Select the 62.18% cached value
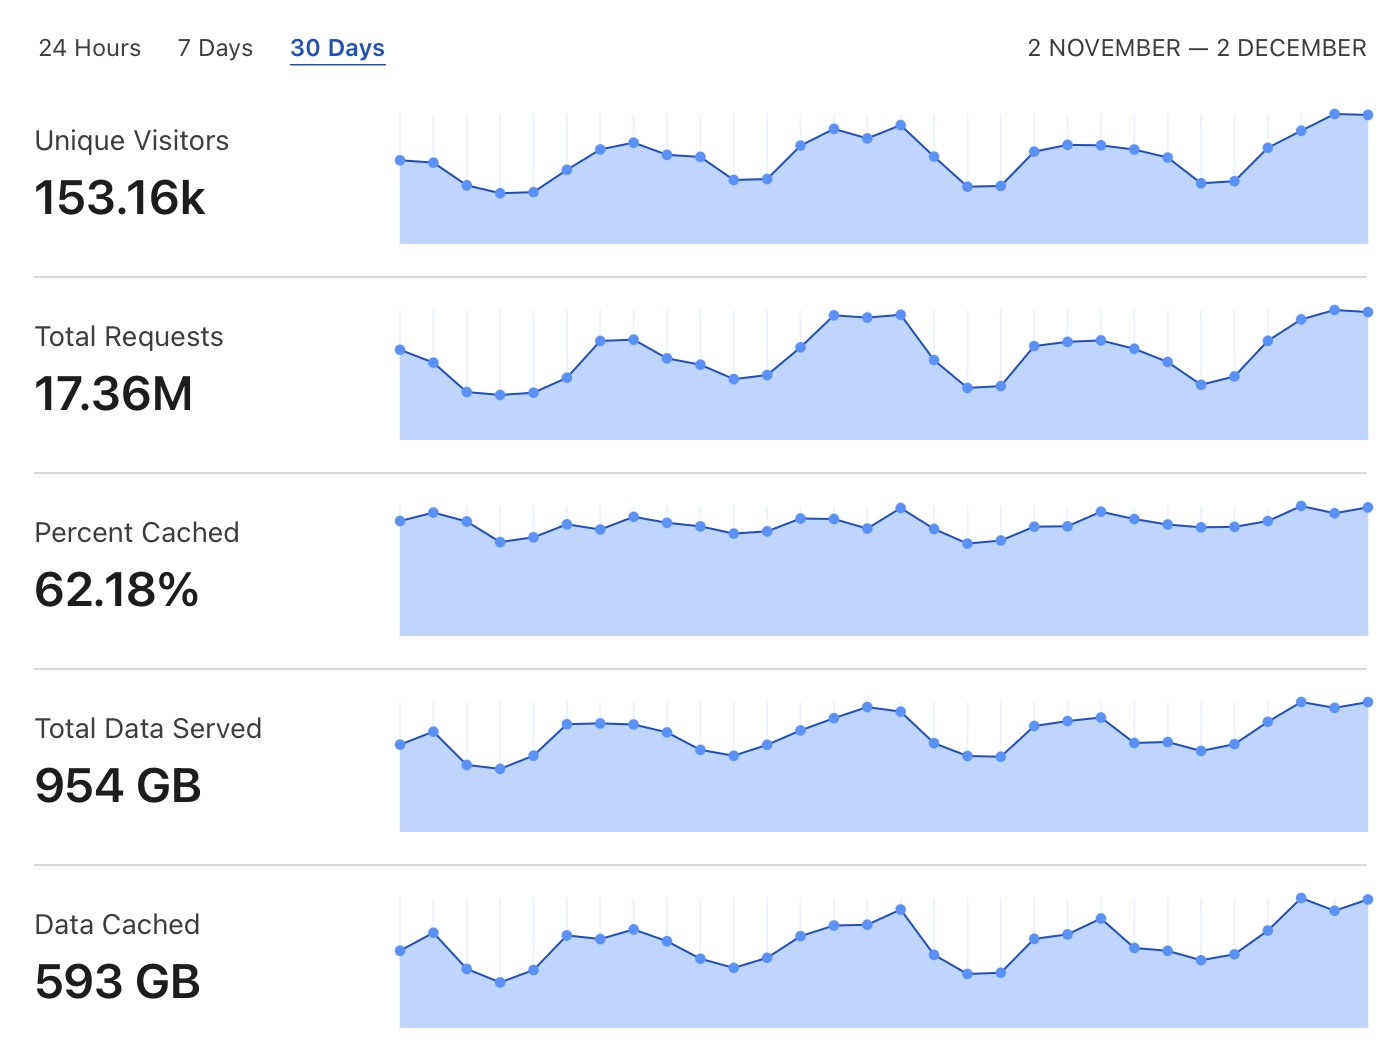The width and height of the screenshot is (1388, 1050). 117,590
